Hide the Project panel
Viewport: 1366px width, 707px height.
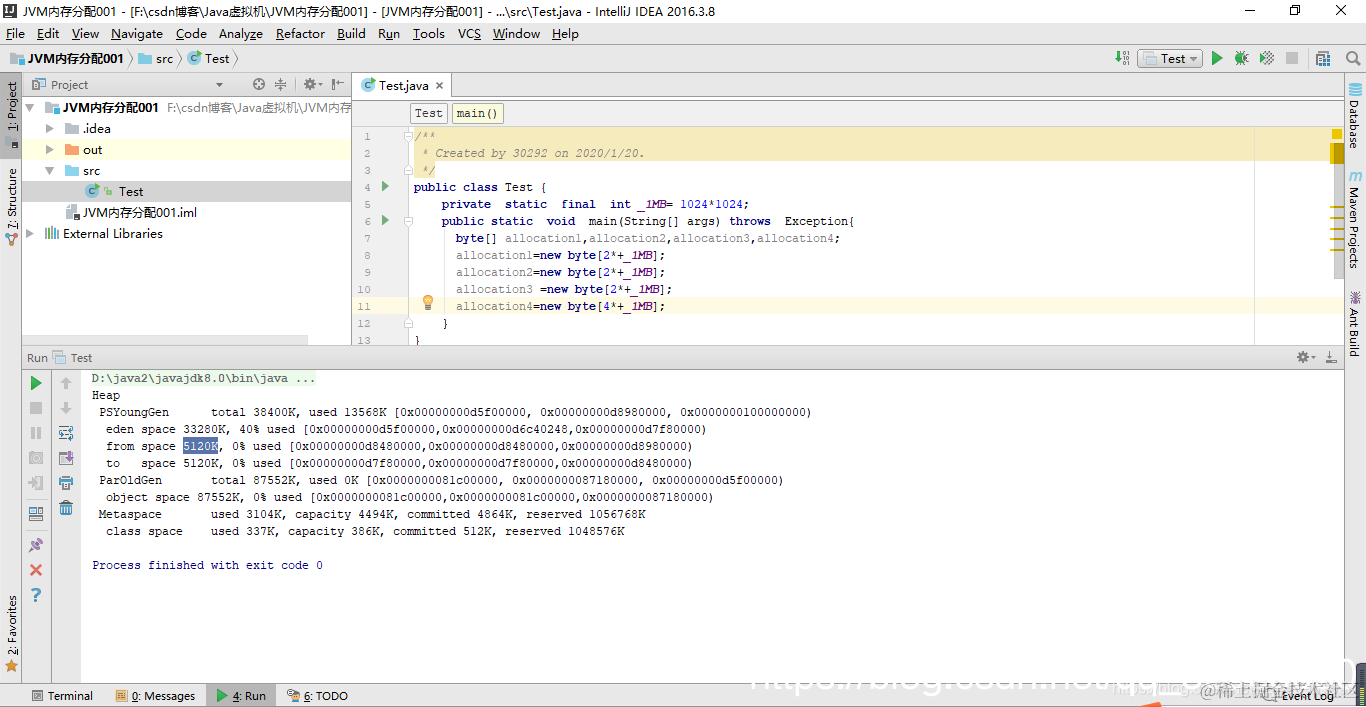point(338,85)
